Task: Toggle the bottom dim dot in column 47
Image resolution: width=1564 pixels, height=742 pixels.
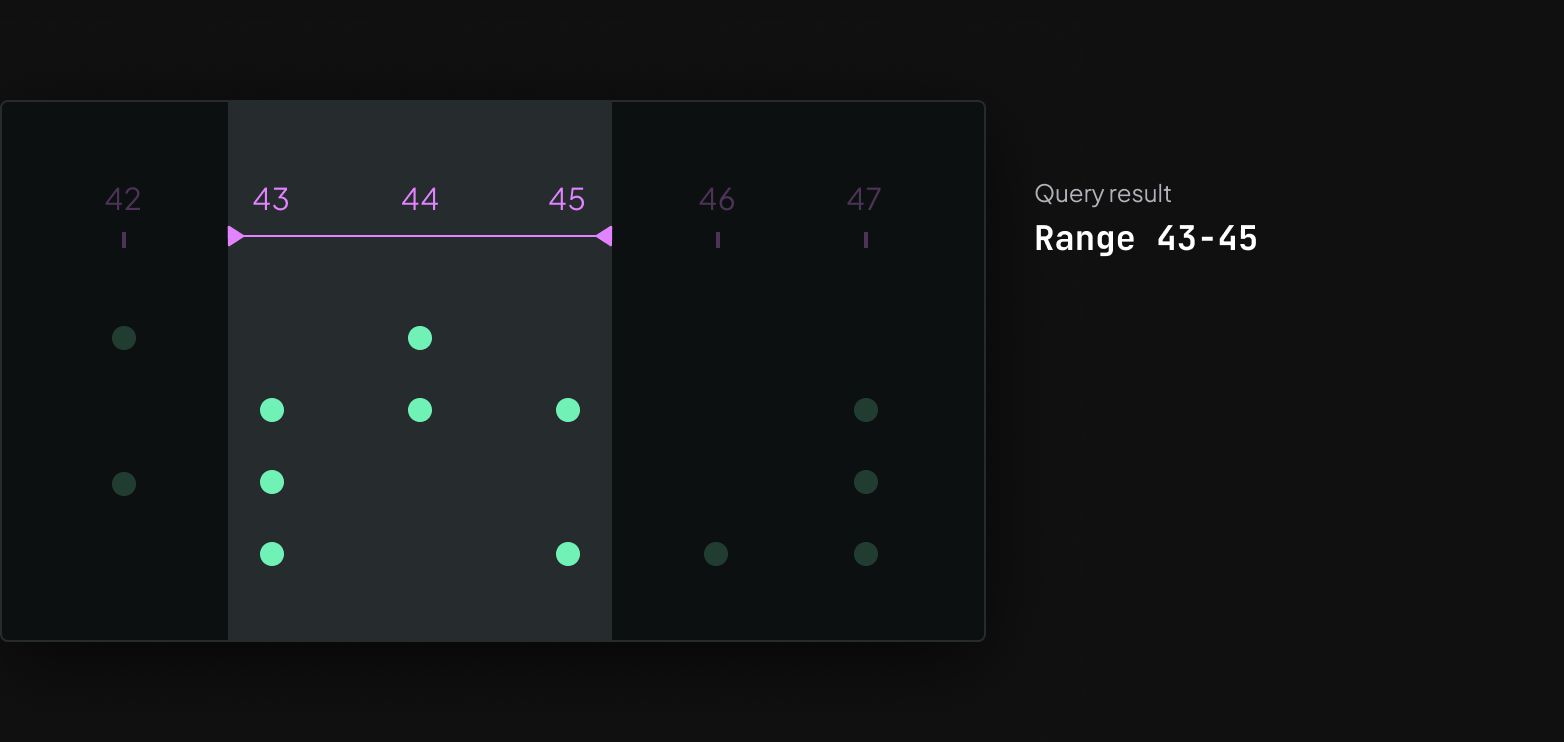Action: [x=865, y=553]
